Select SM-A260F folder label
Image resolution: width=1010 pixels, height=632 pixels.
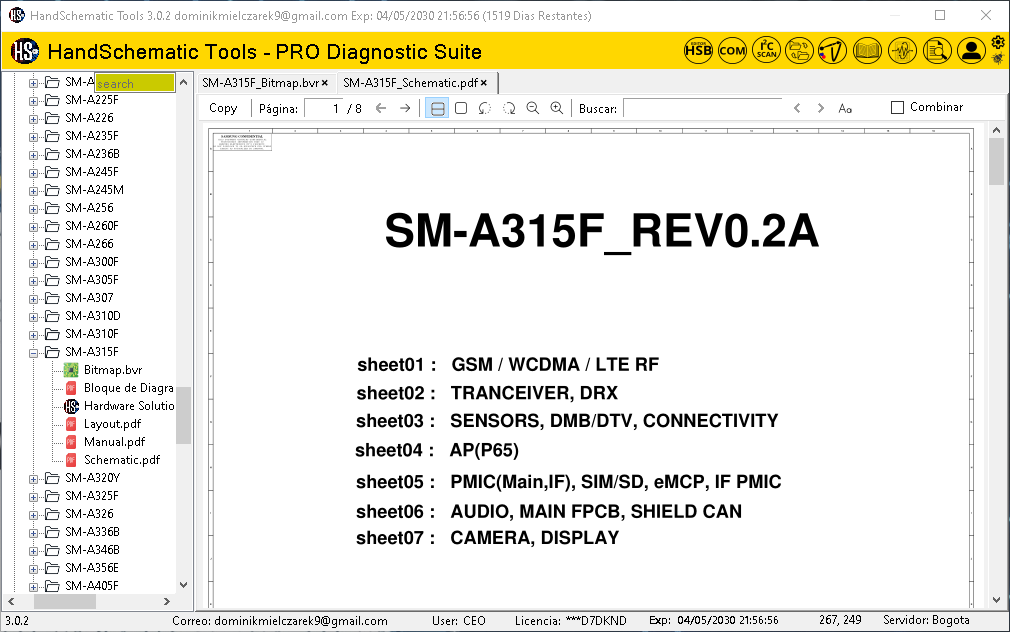click(x=91, y=225)
